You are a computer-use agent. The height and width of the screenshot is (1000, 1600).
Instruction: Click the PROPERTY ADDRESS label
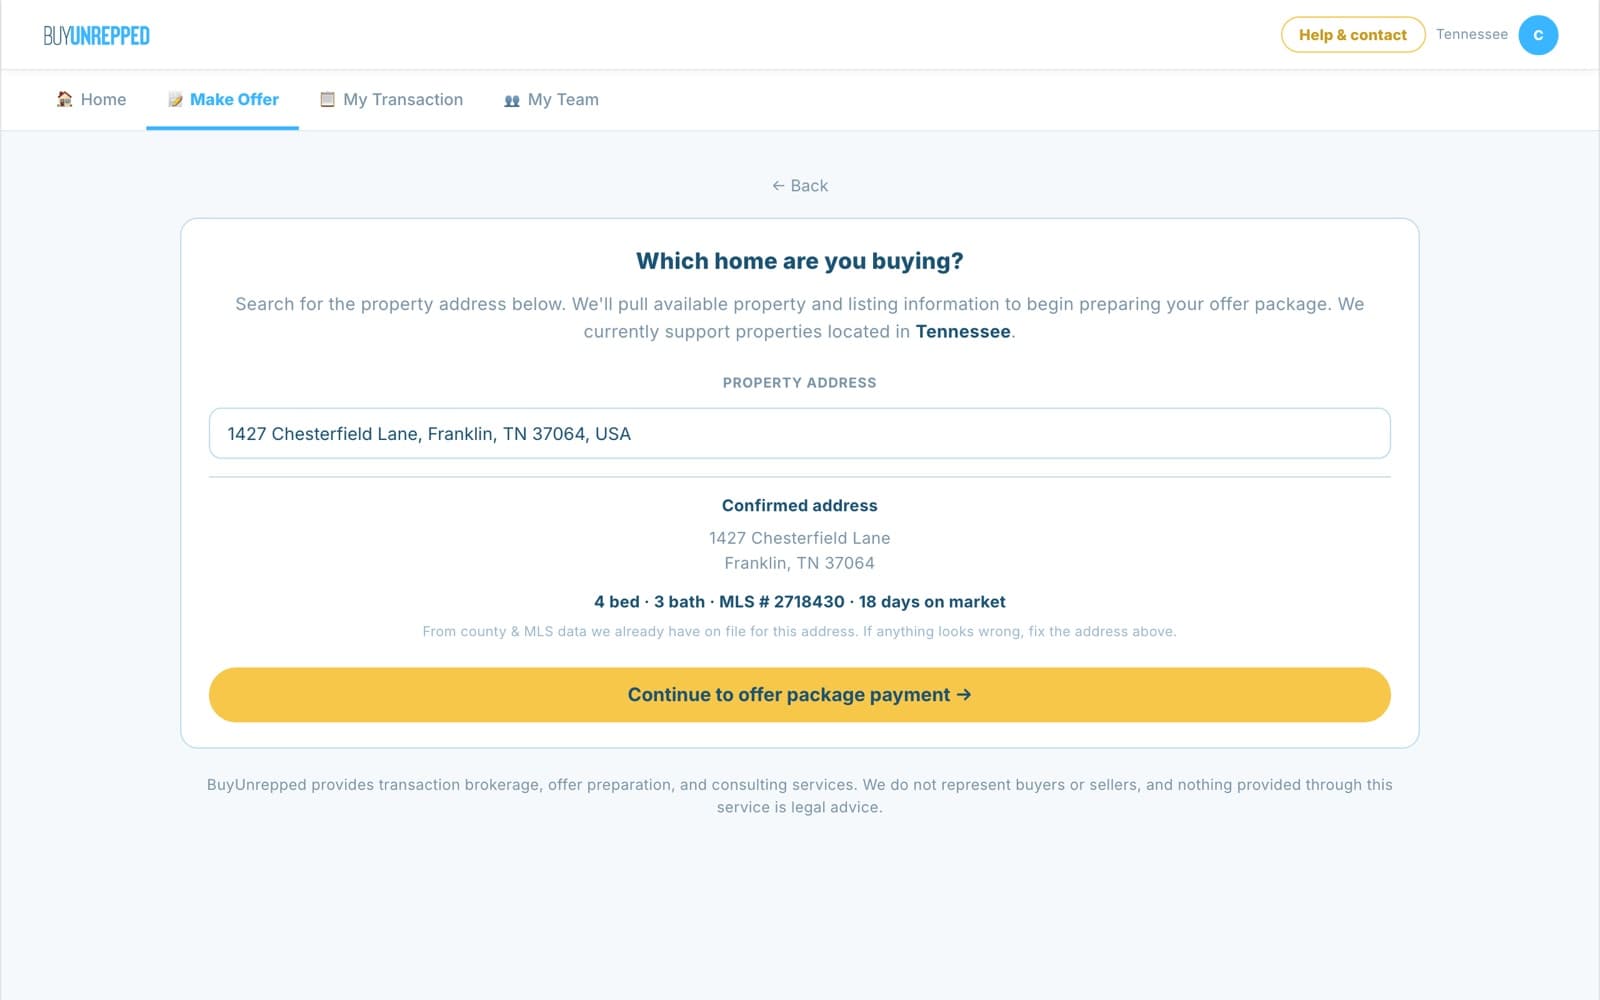click(800, 383)
